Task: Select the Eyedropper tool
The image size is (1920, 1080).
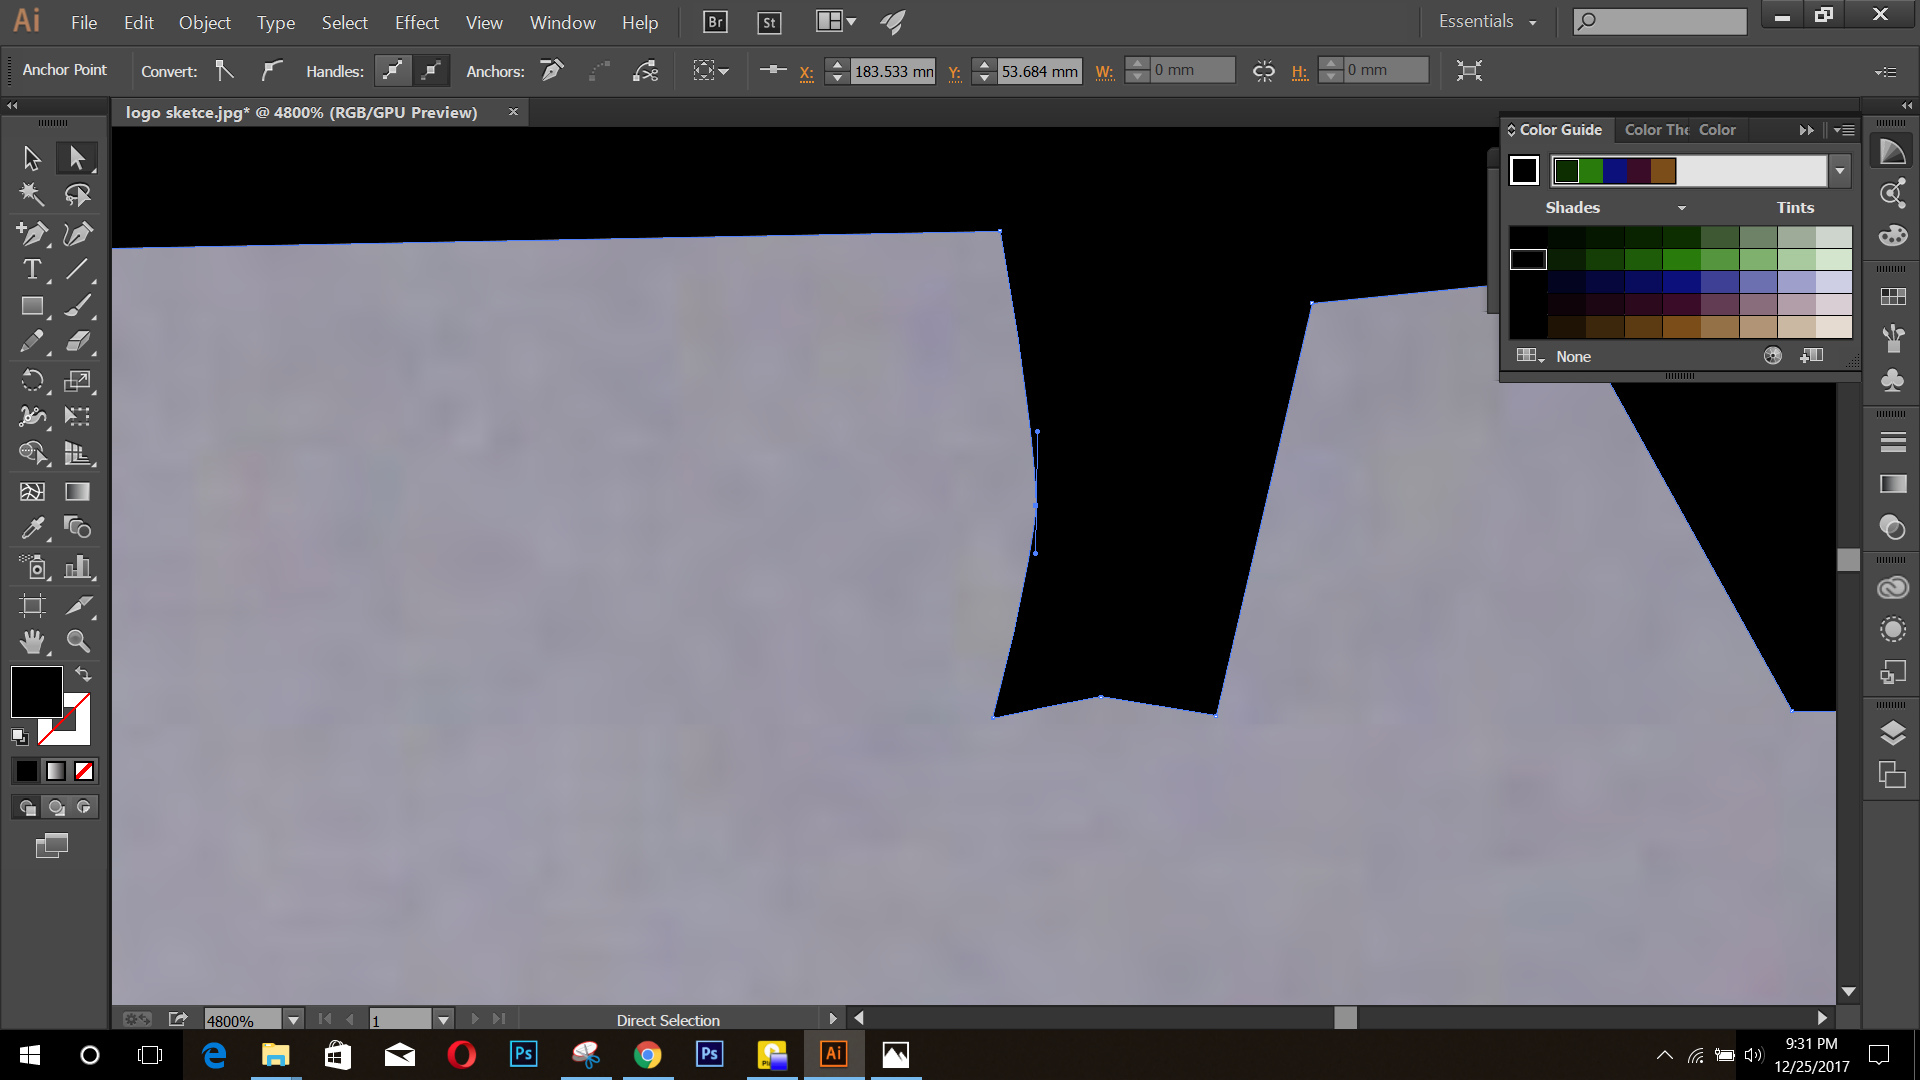Action: point(32,528)
